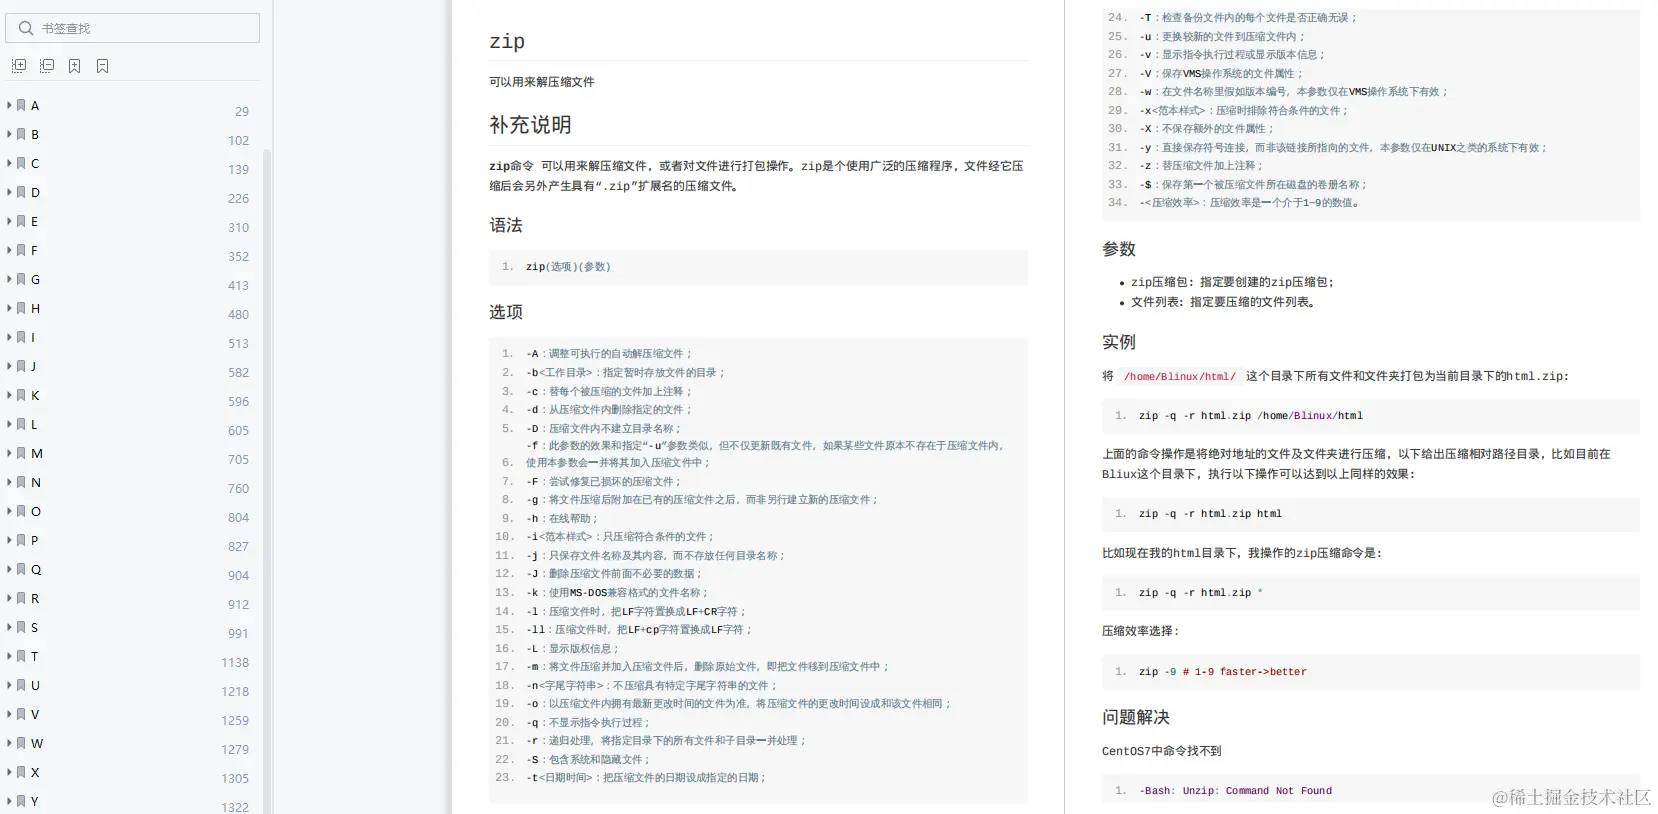Open bookmark labeled W
1658x814 pixels.
[x=37, y=743]
